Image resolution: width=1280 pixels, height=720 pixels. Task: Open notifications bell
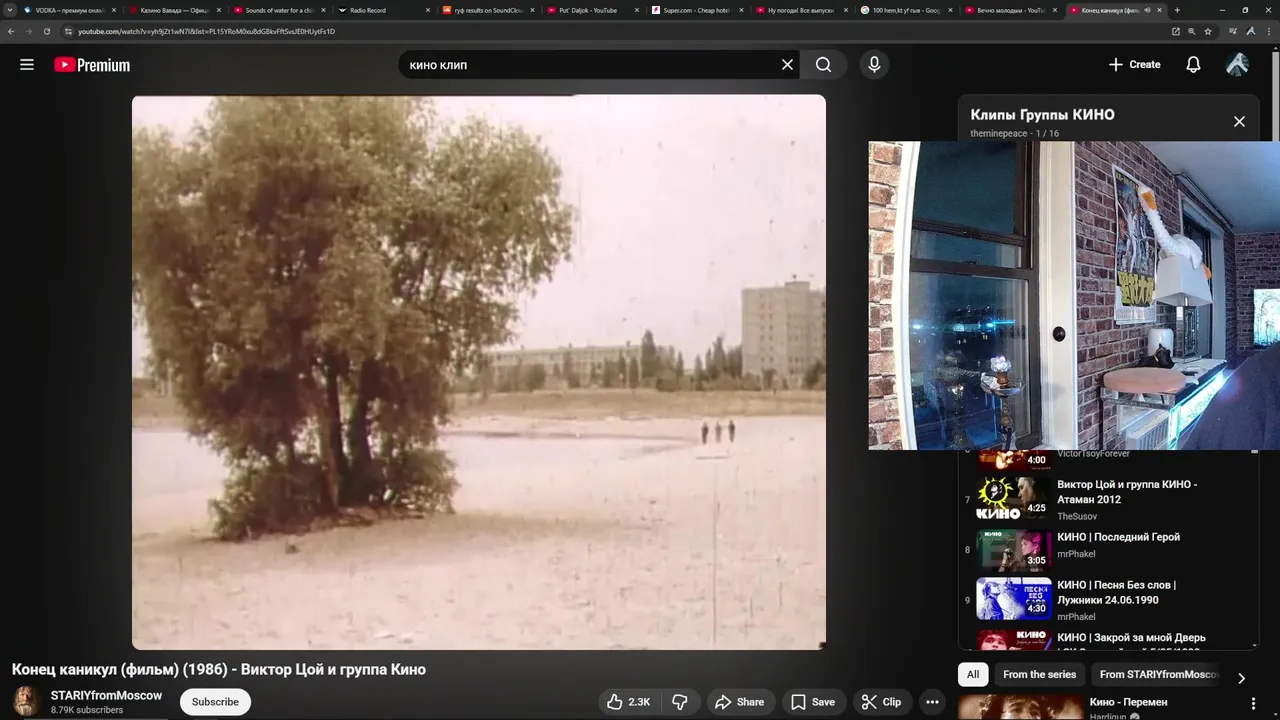[x=1193, y=65]
